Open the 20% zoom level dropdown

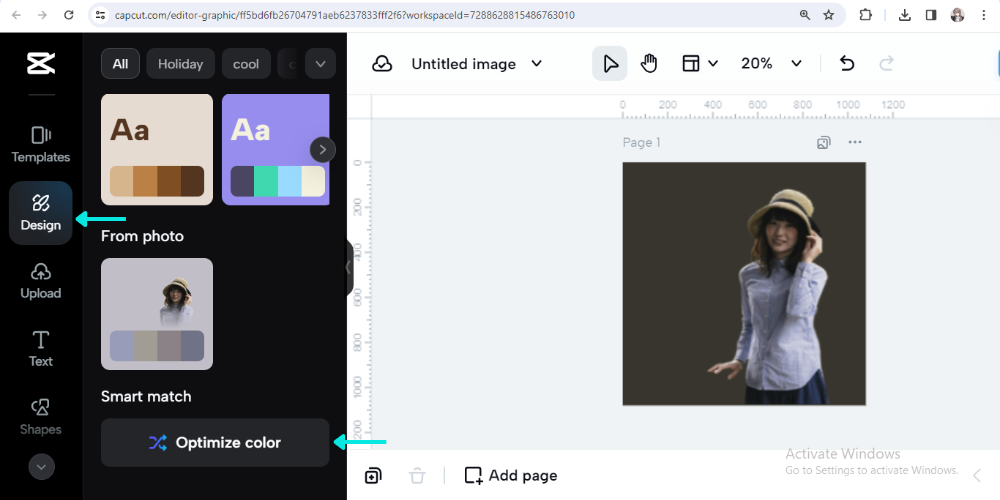(770, 63)
